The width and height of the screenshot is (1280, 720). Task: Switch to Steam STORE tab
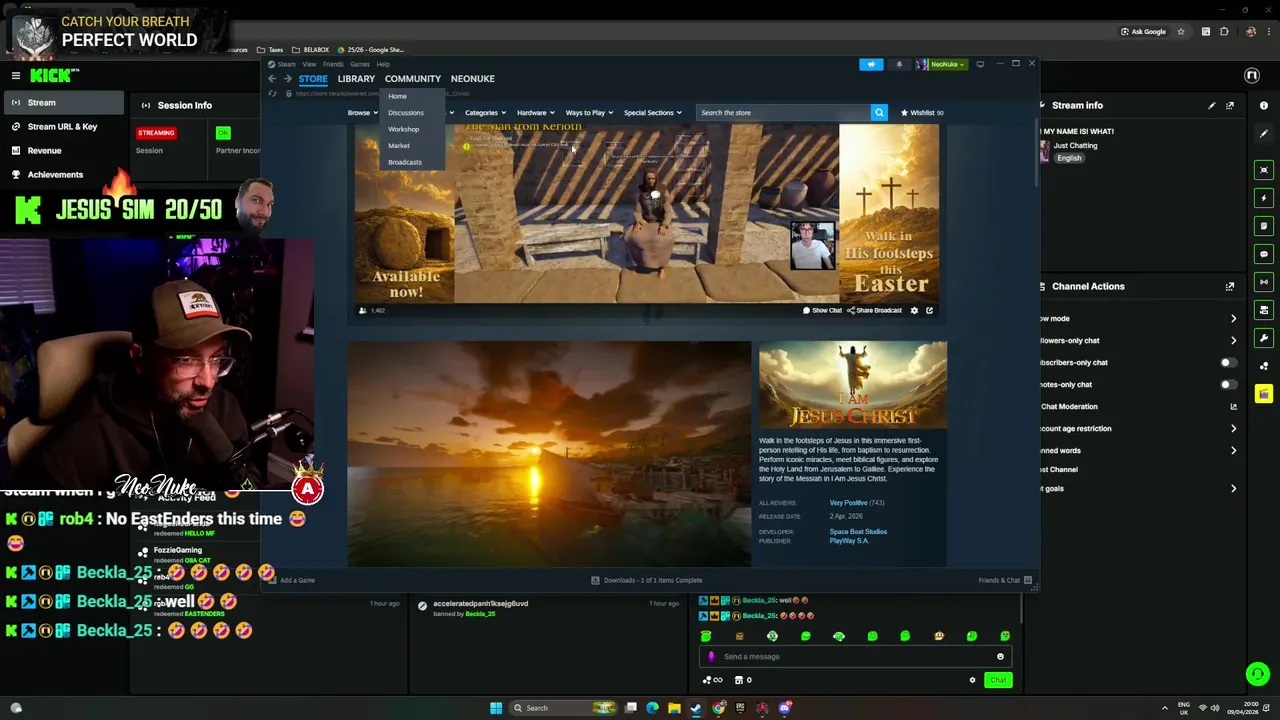point(313,79)
